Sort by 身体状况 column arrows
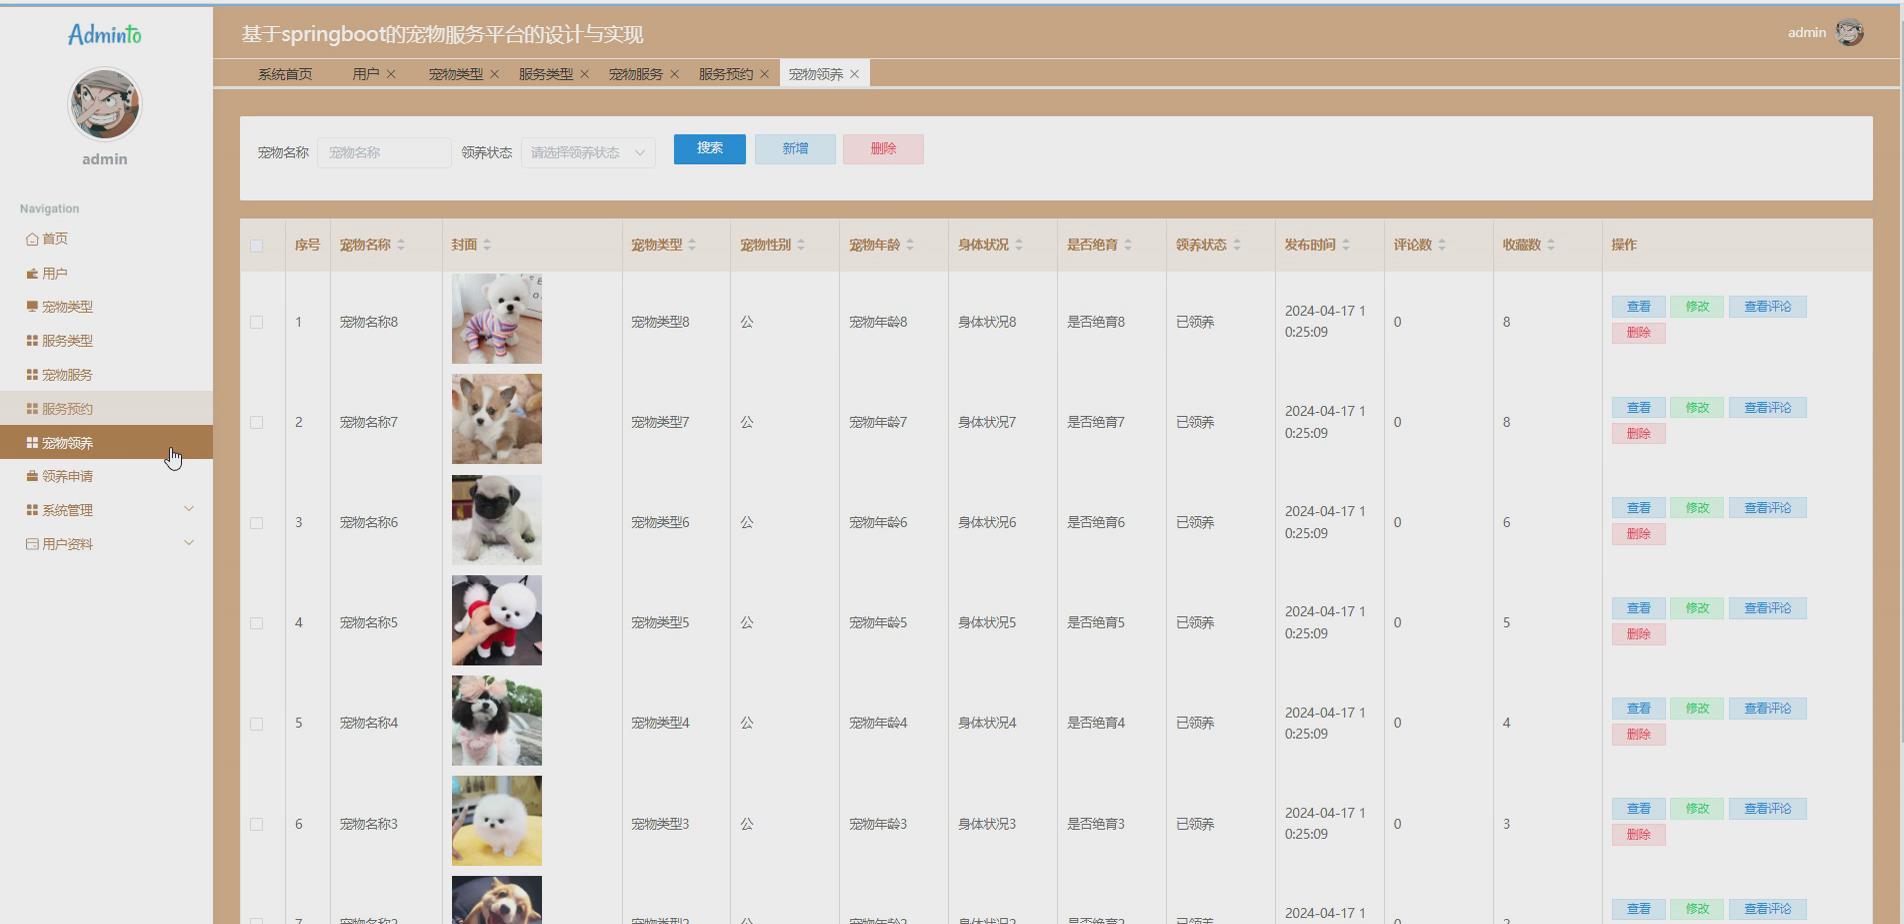 coord(1019,245)
